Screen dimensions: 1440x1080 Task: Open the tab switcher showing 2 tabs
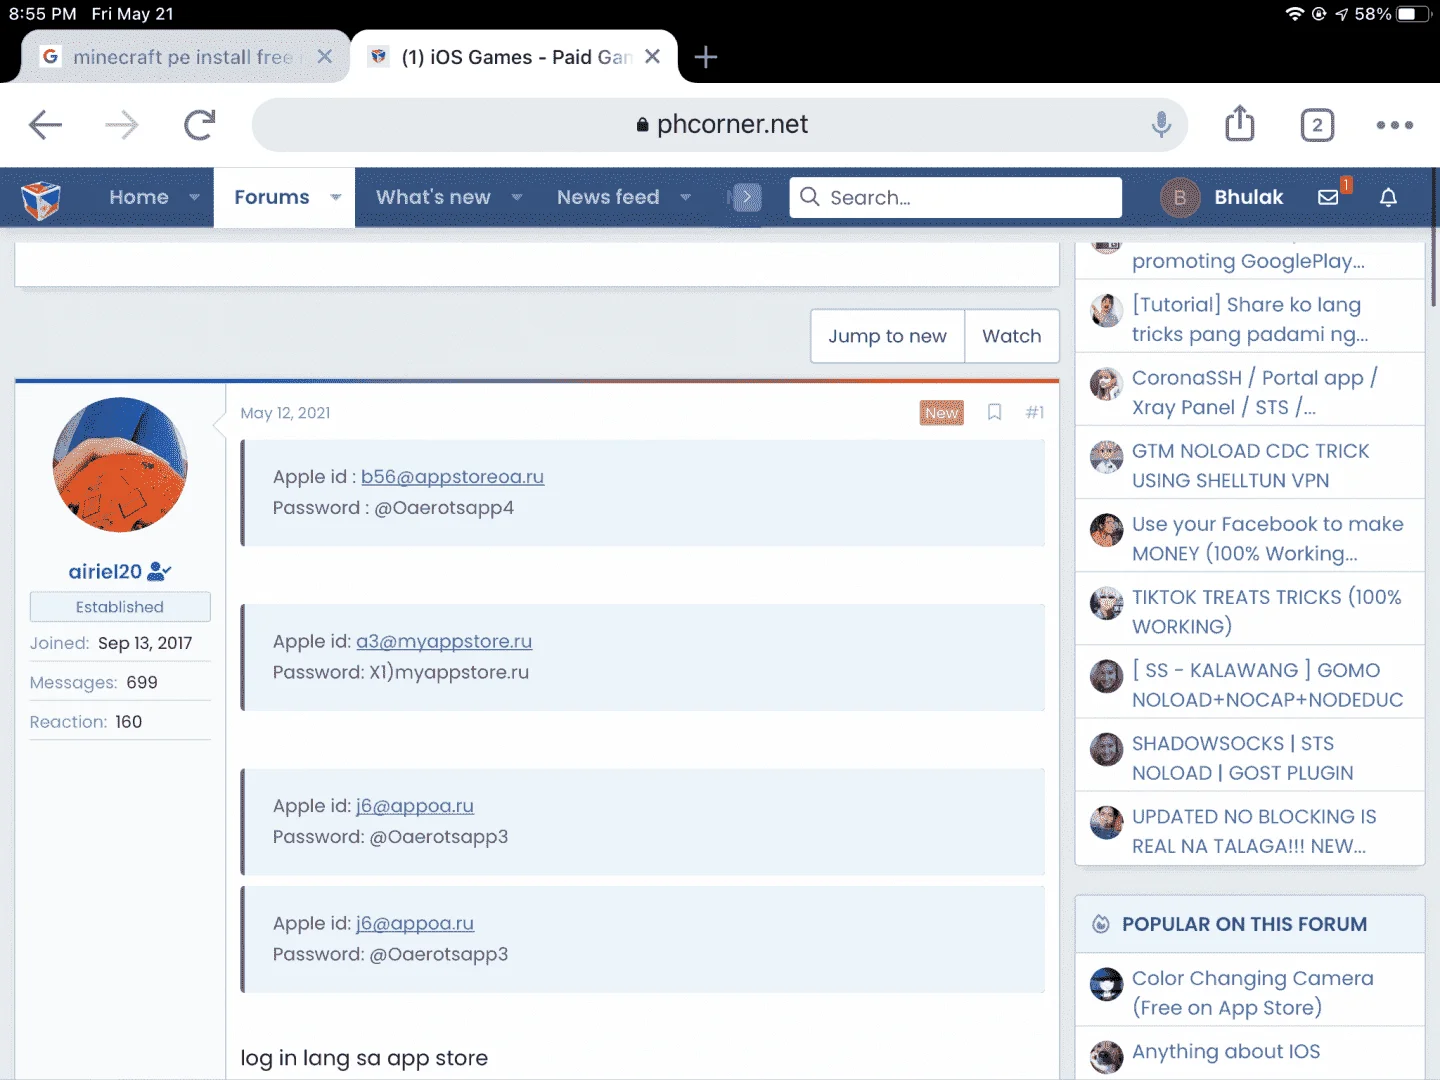click(x=1317, y=125)
